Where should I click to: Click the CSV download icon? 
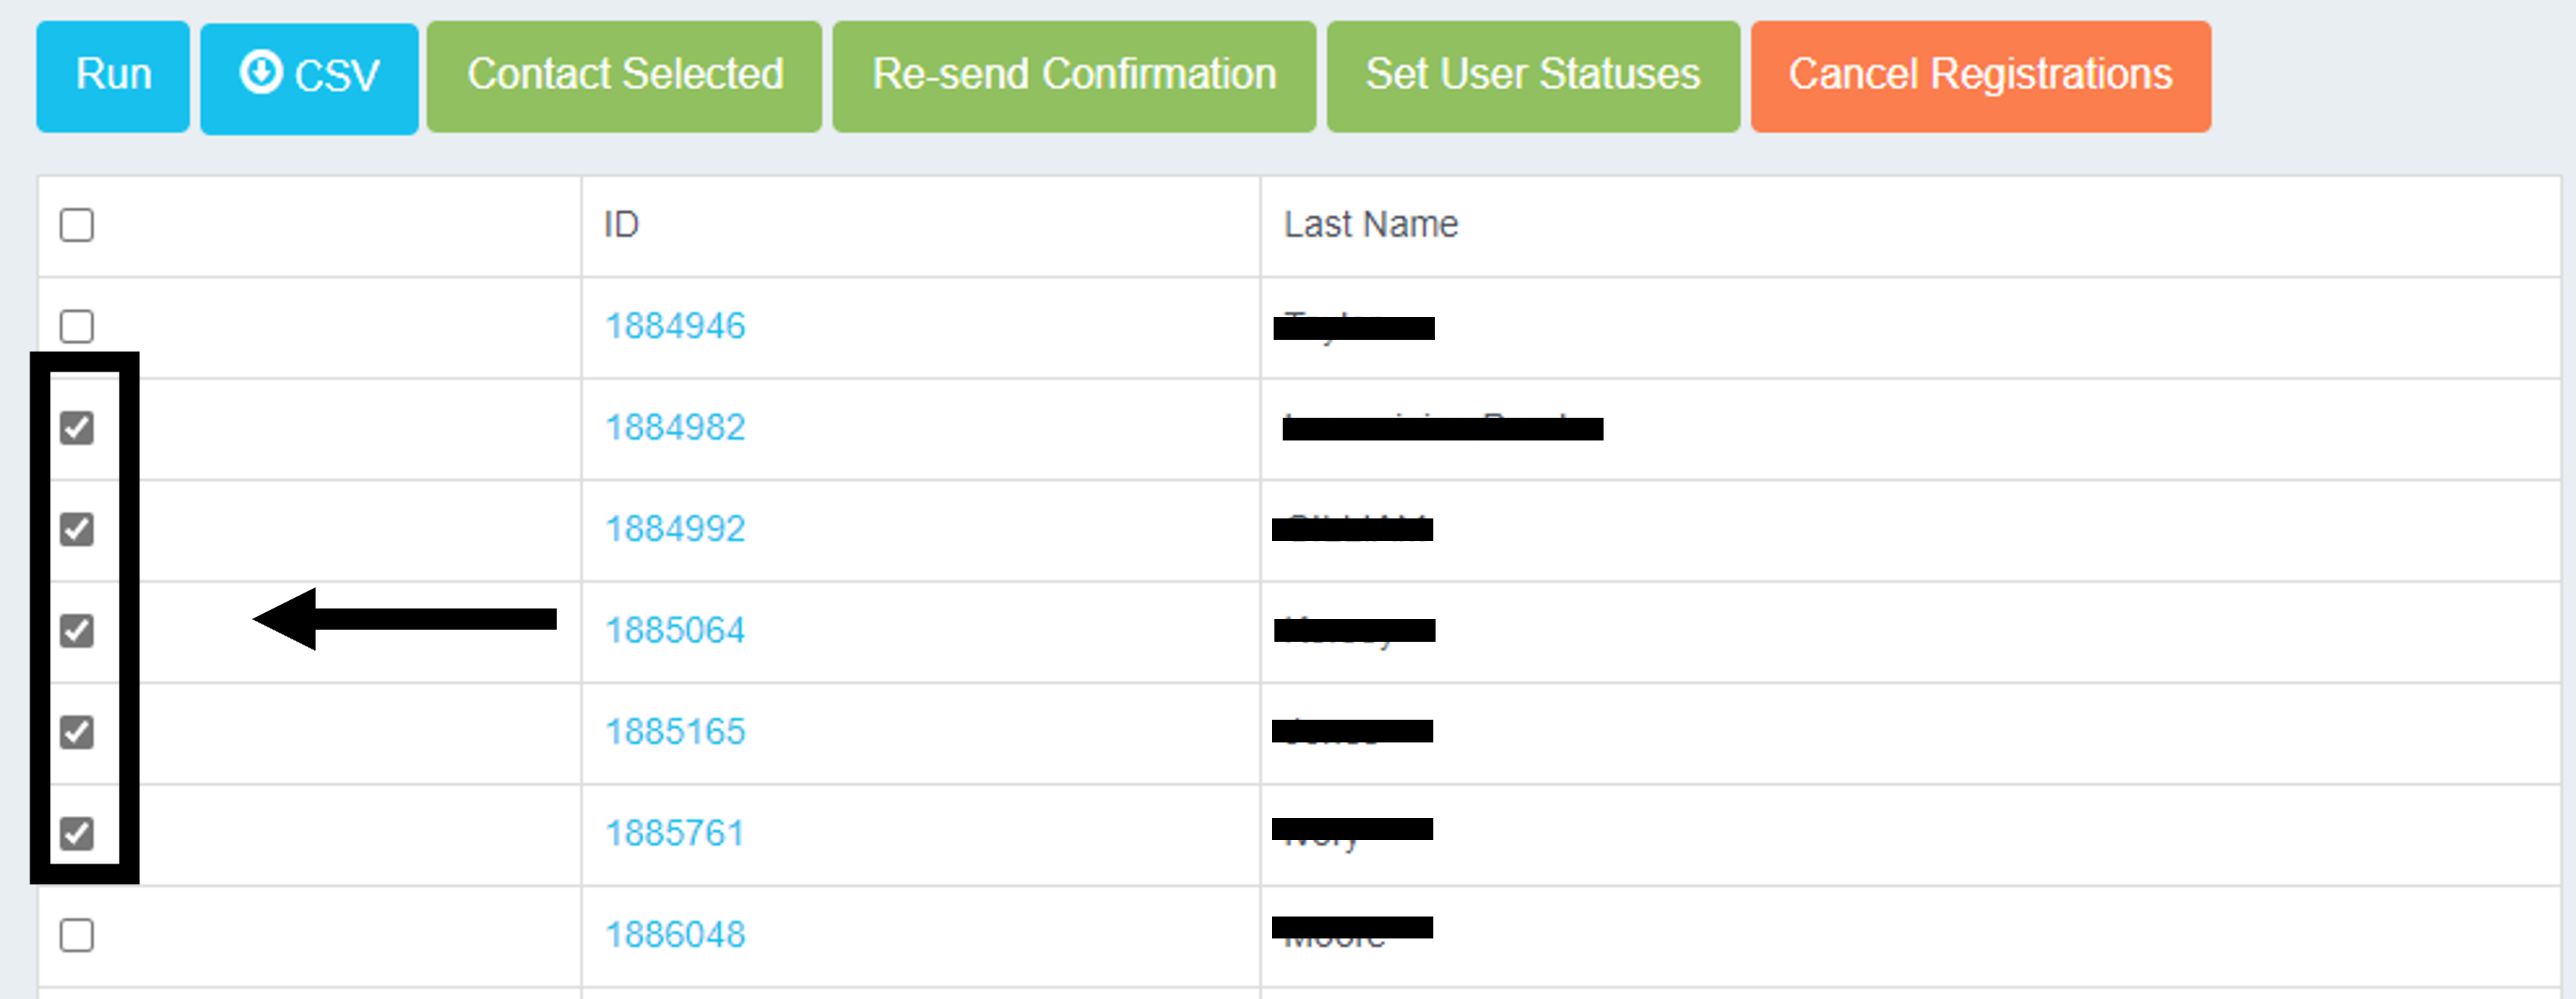[x=262, y=74]
